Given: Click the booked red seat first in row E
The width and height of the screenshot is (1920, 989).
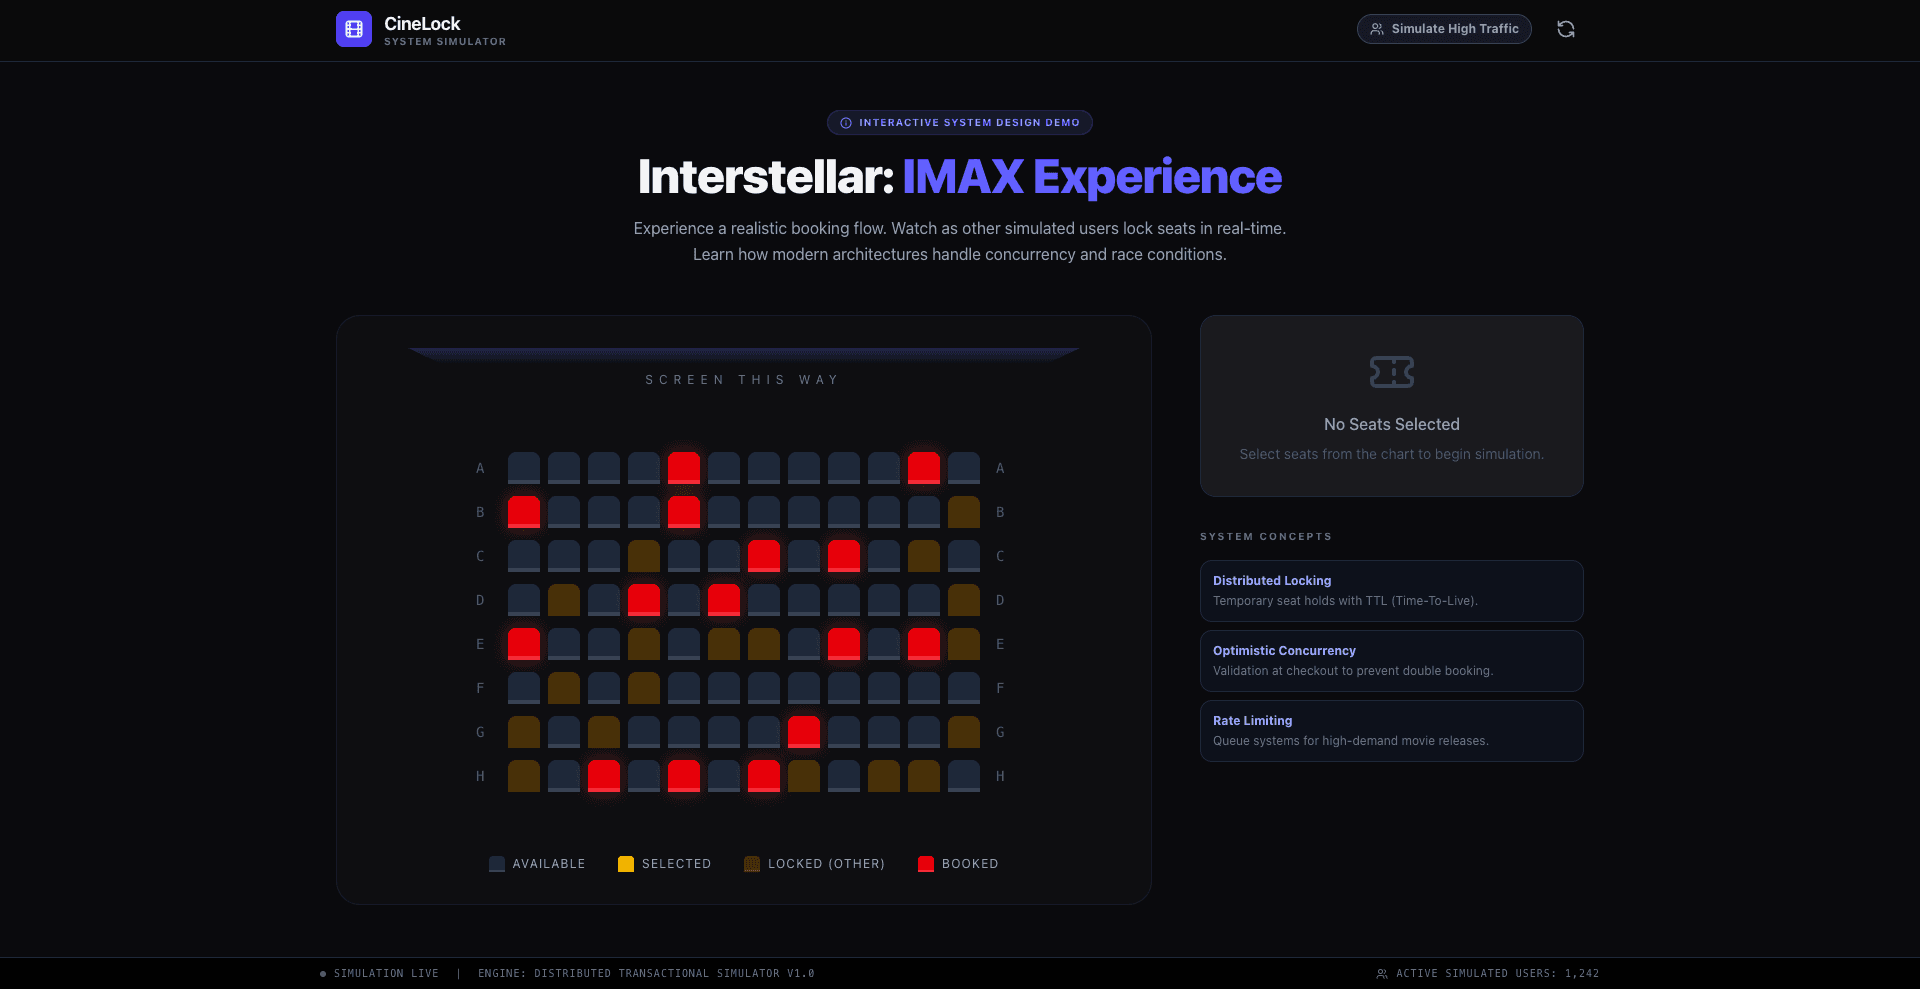Looking at the screenshot, I should (x=524, y=644).
